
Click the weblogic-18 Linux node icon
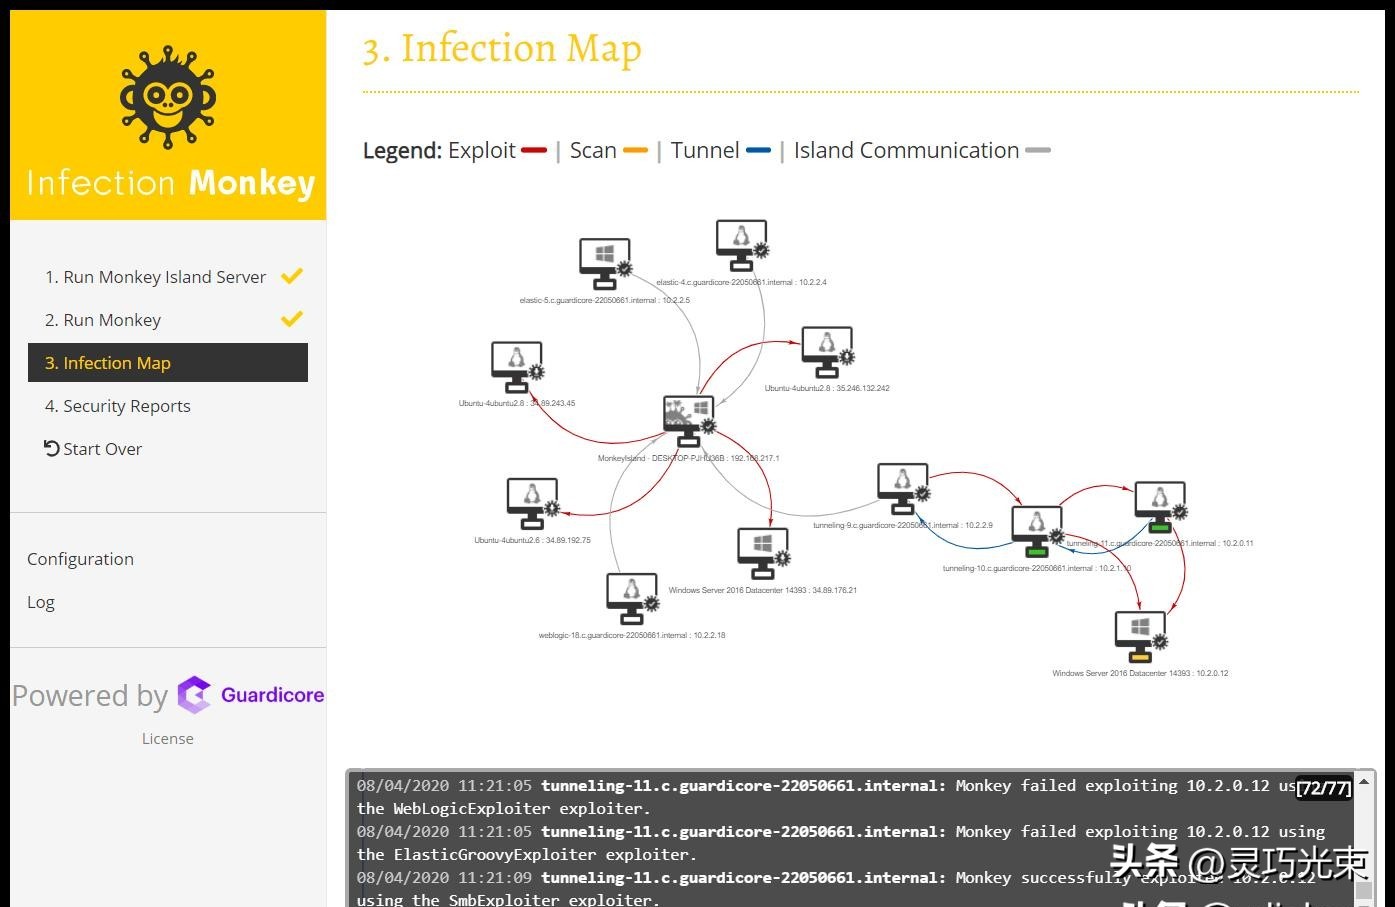tap(632, 598)
